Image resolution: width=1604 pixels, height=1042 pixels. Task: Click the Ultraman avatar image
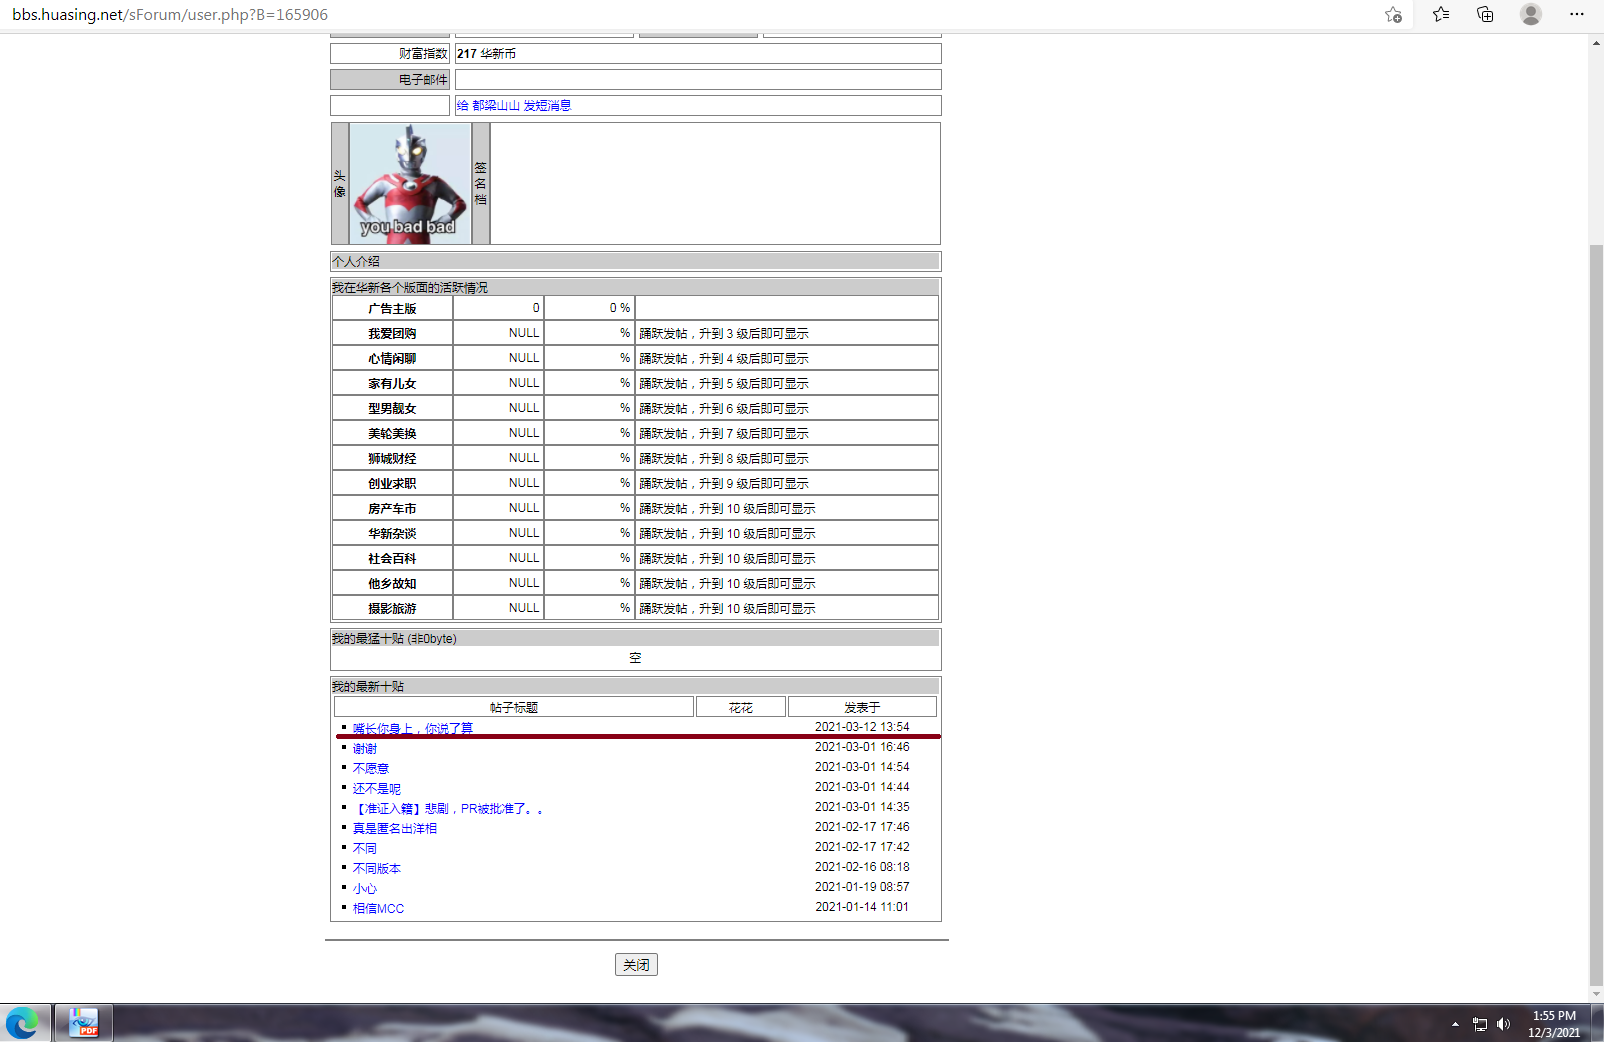coord(410,184)
